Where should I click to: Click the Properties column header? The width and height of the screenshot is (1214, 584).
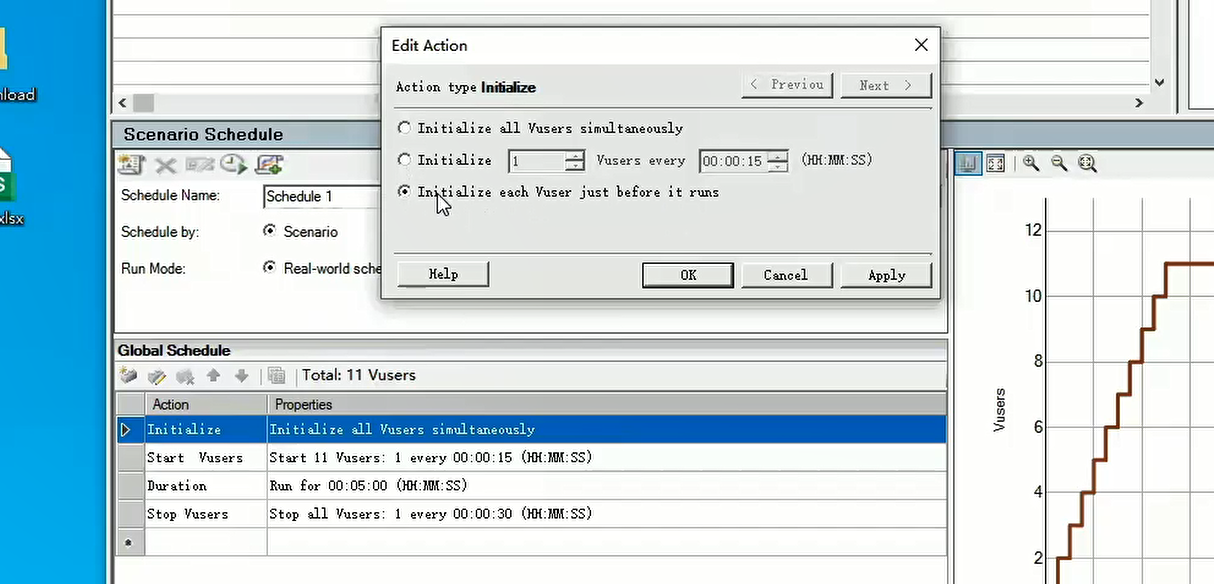pyautogui.click(x=607, y=404)
